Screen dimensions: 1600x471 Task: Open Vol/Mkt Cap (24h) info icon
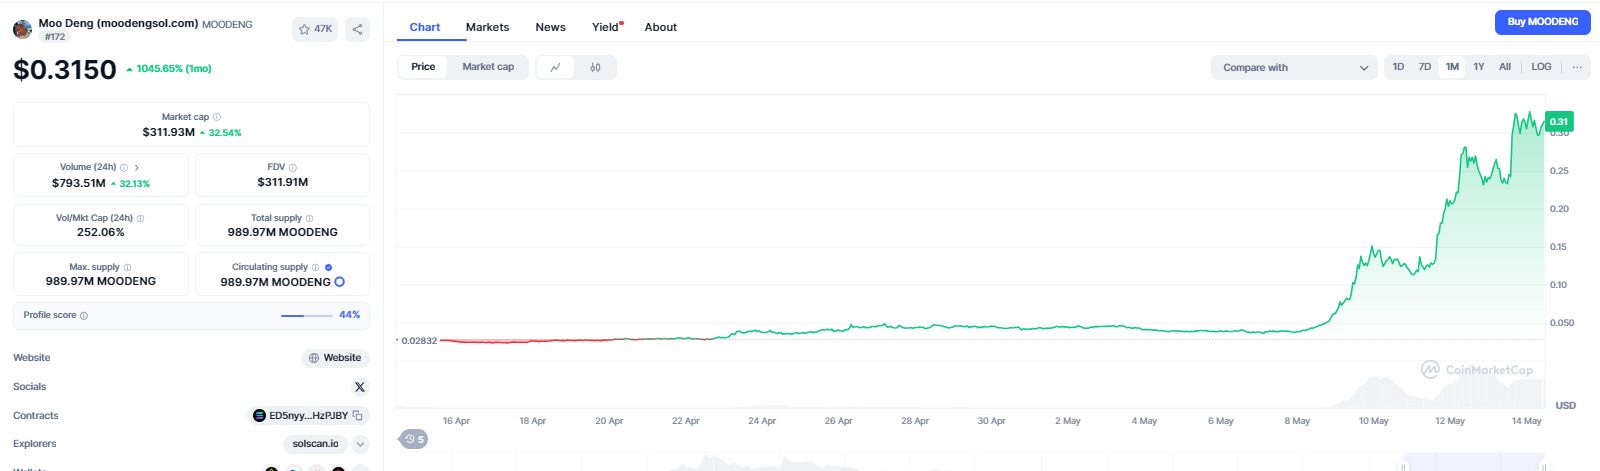[x=140, y=218]
